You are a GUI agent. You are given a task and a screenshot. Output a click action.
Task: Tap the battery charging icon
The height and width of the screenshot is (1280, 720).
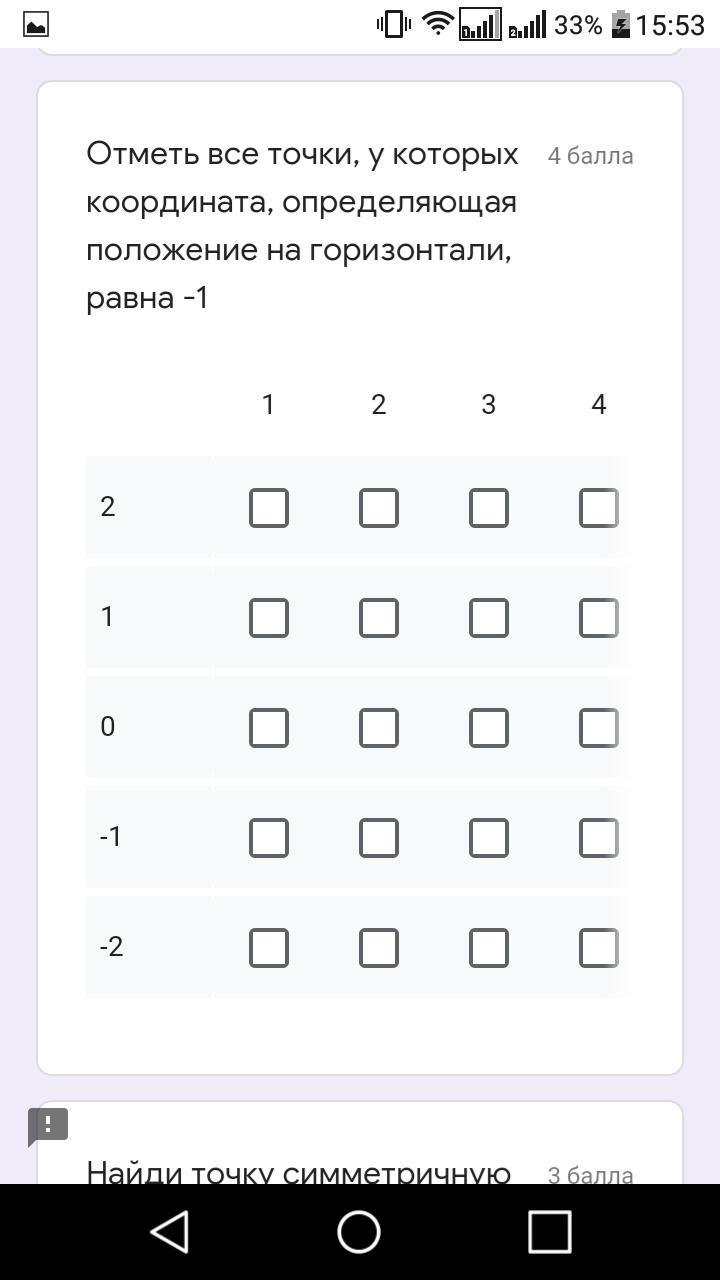pyautogui.click(x=620, y=24)
